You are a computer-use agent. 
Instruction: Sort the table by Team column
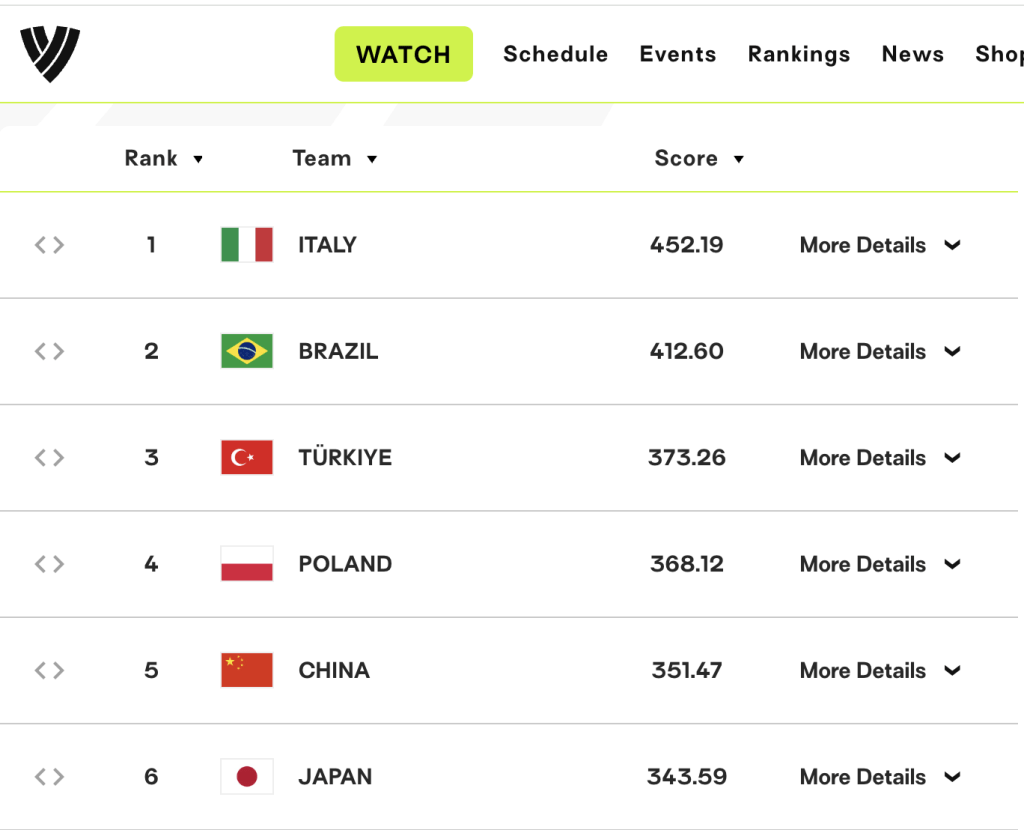(x=334, y=158)
